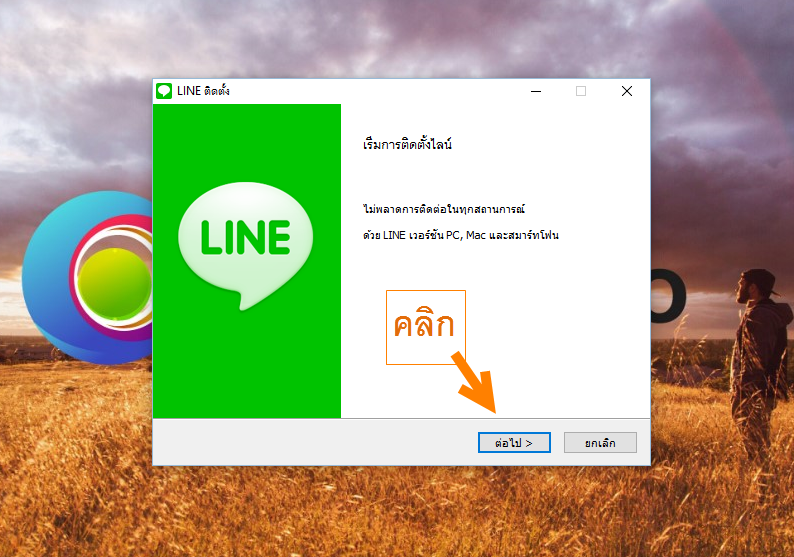The image size is (794, 557).
Task: Click text ด้วย LINE เวอร์ชัน PC, Mac และสมาร์ทโฟน
Action: click(x=461, y=235)
